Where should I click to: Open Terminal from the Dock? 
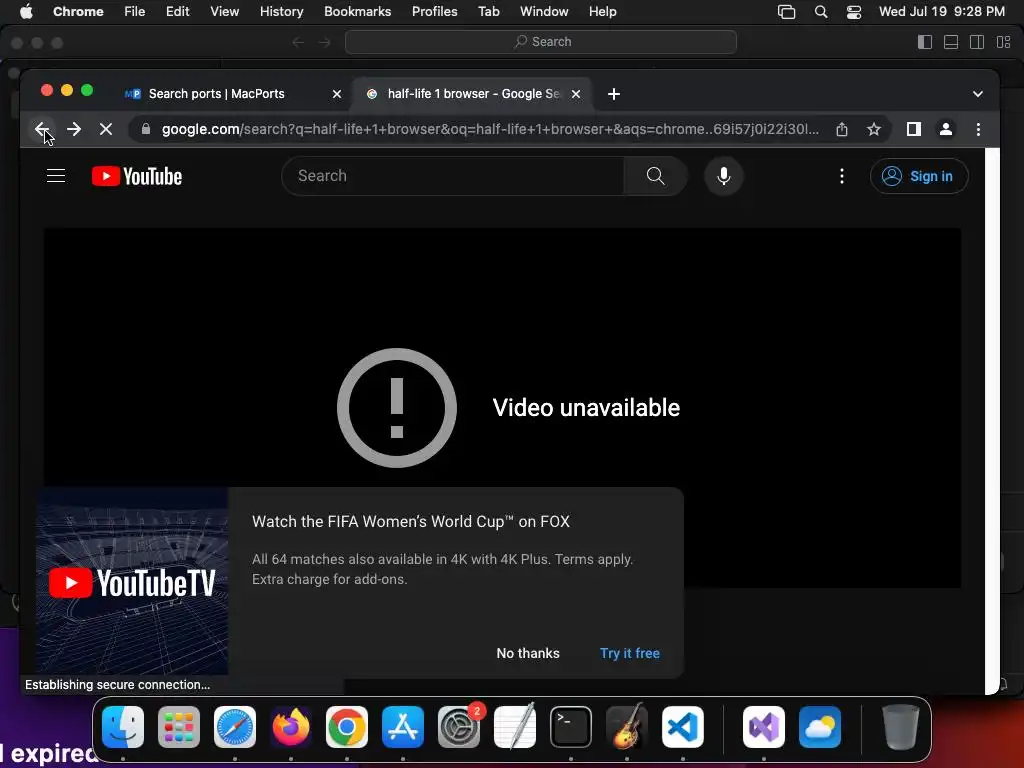click(x=571, y=727)
